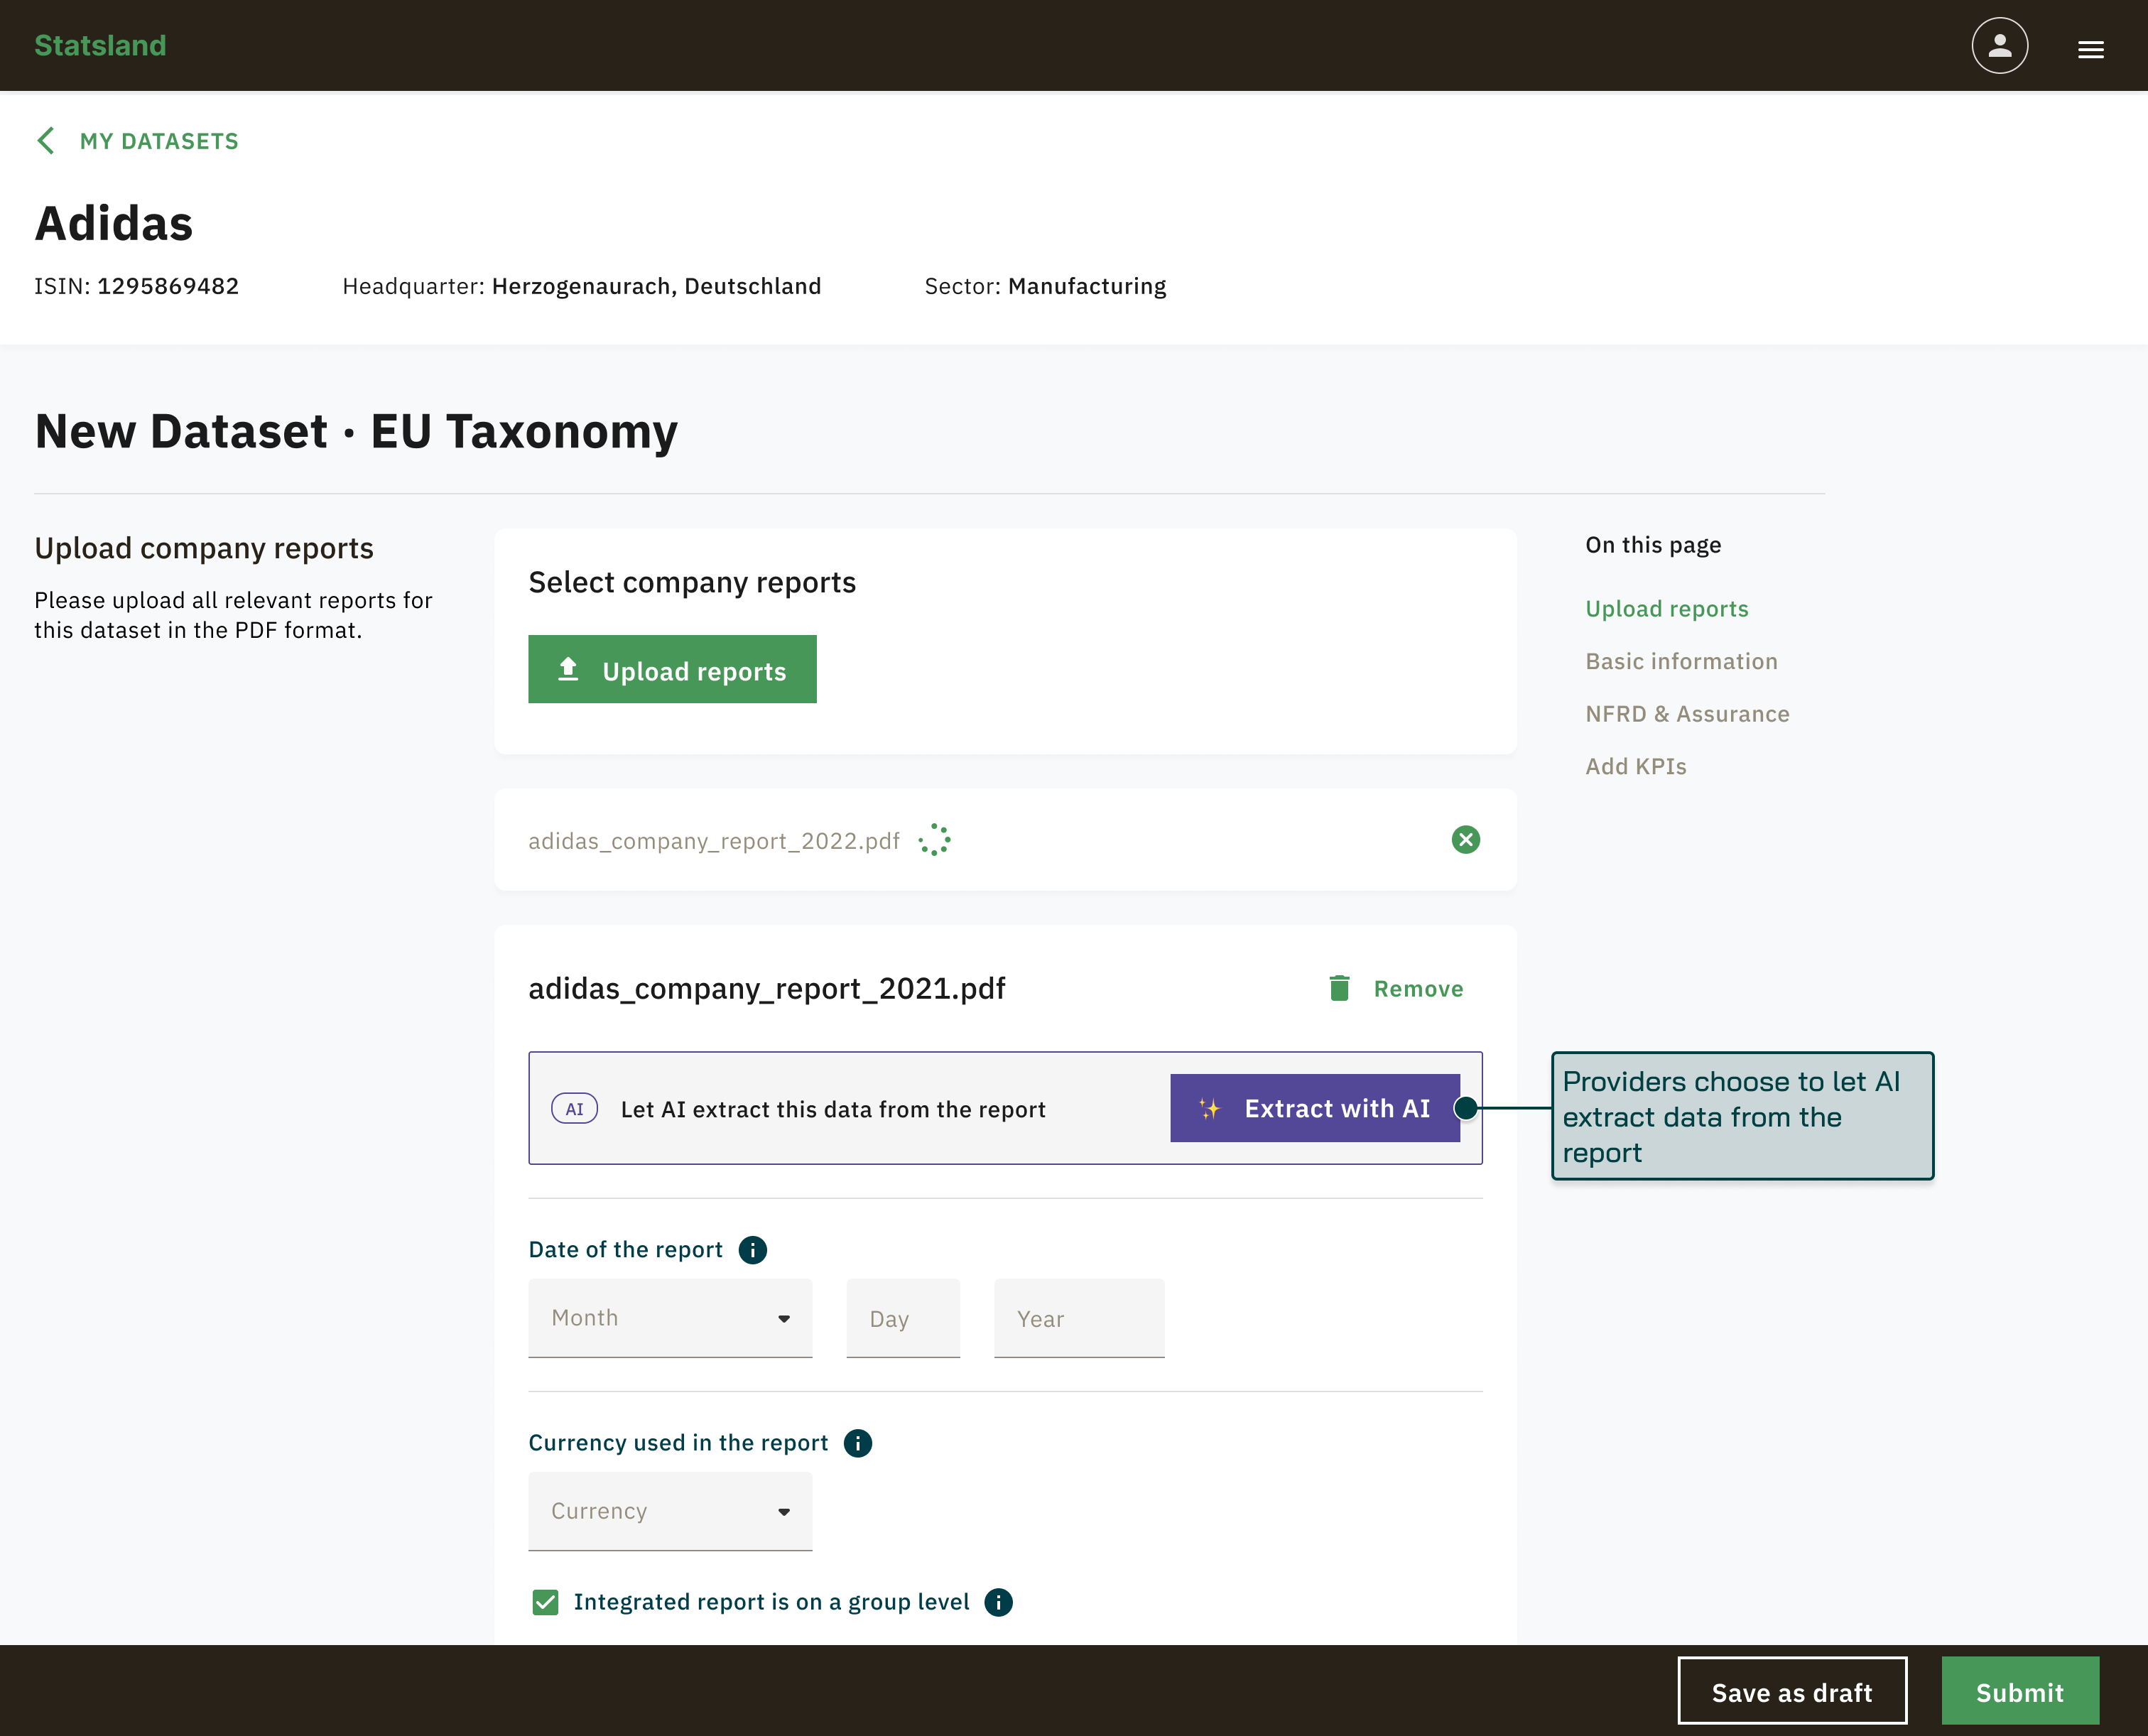Click the trash icon for the 2021 report

click(1339, 988)
